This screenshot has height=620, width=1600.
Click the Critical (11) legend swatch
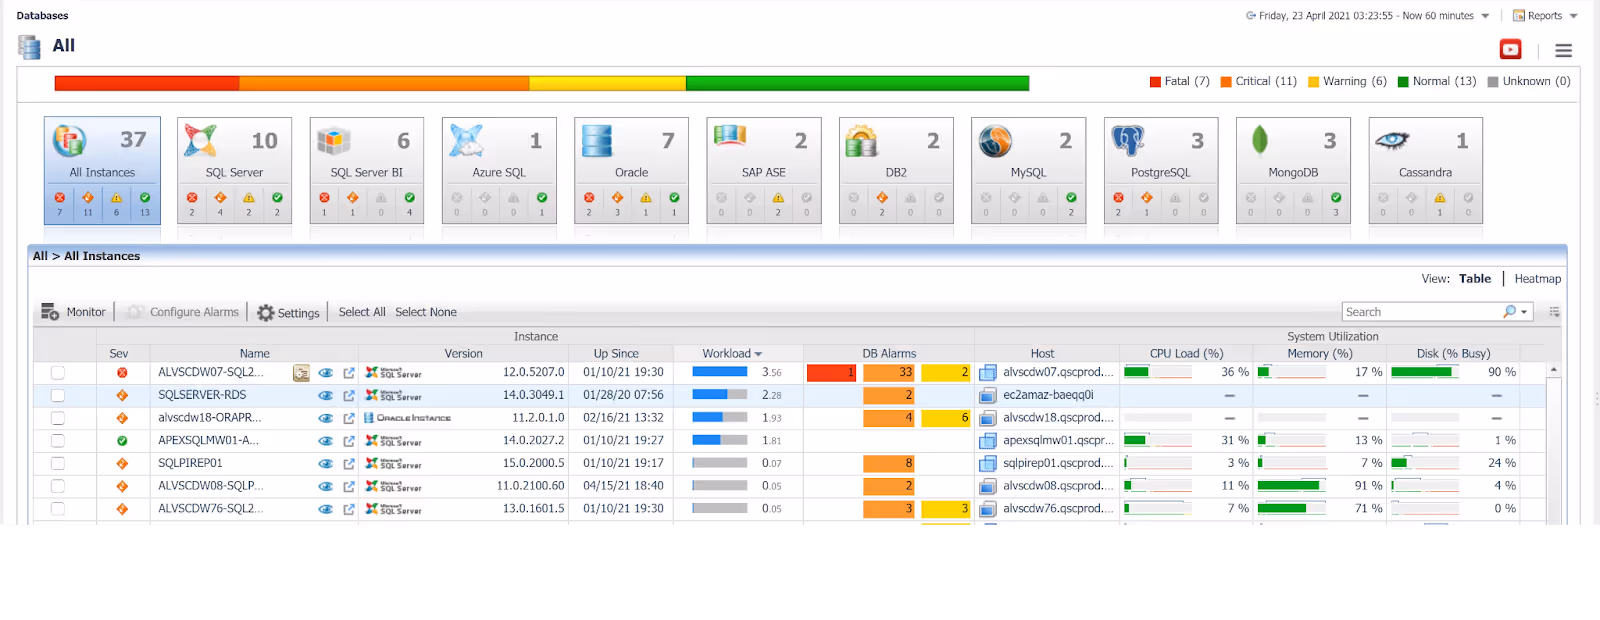click(1226, 82)
